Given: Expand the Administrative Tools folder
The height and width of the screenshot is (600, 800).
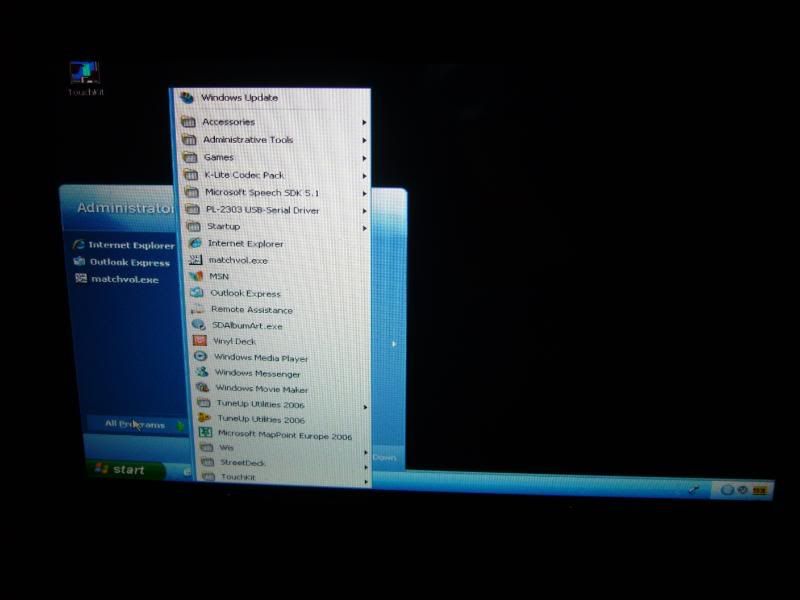Looking at the screenshot, I should (x=248, y=140).
